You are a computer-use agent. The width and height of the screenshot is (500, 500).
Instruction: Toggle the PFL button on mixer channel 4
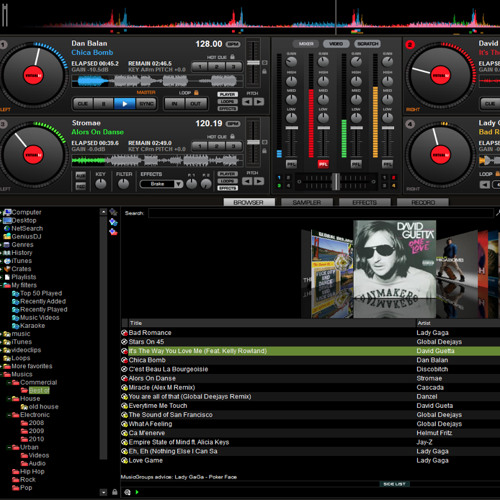click(387, 164)
